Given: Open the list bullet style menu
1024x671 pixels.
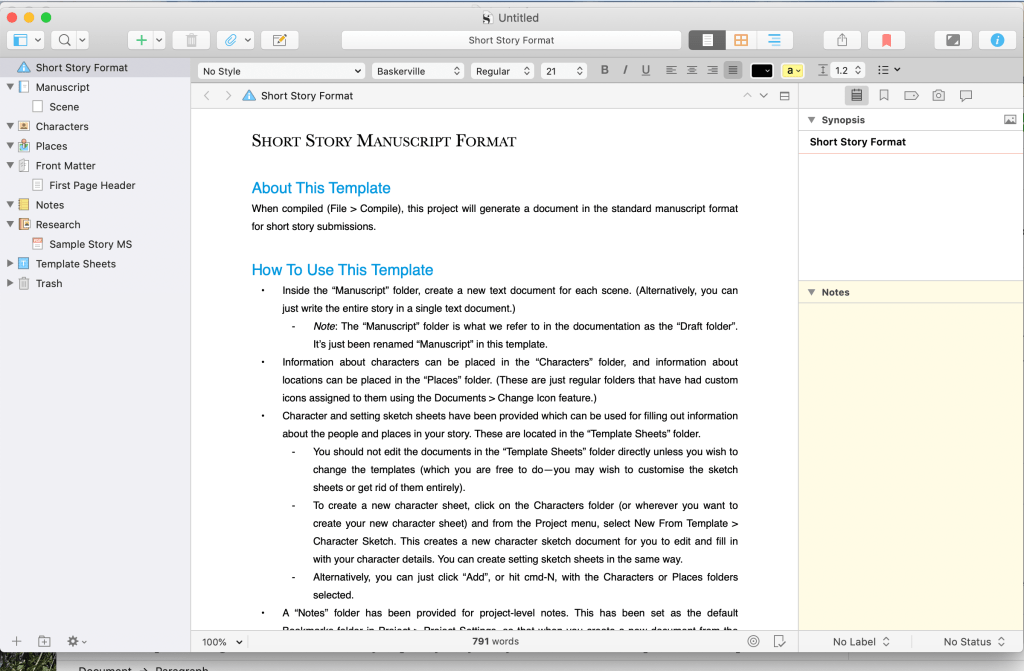Looking at the screenshot, I should (x=889, y=70).
